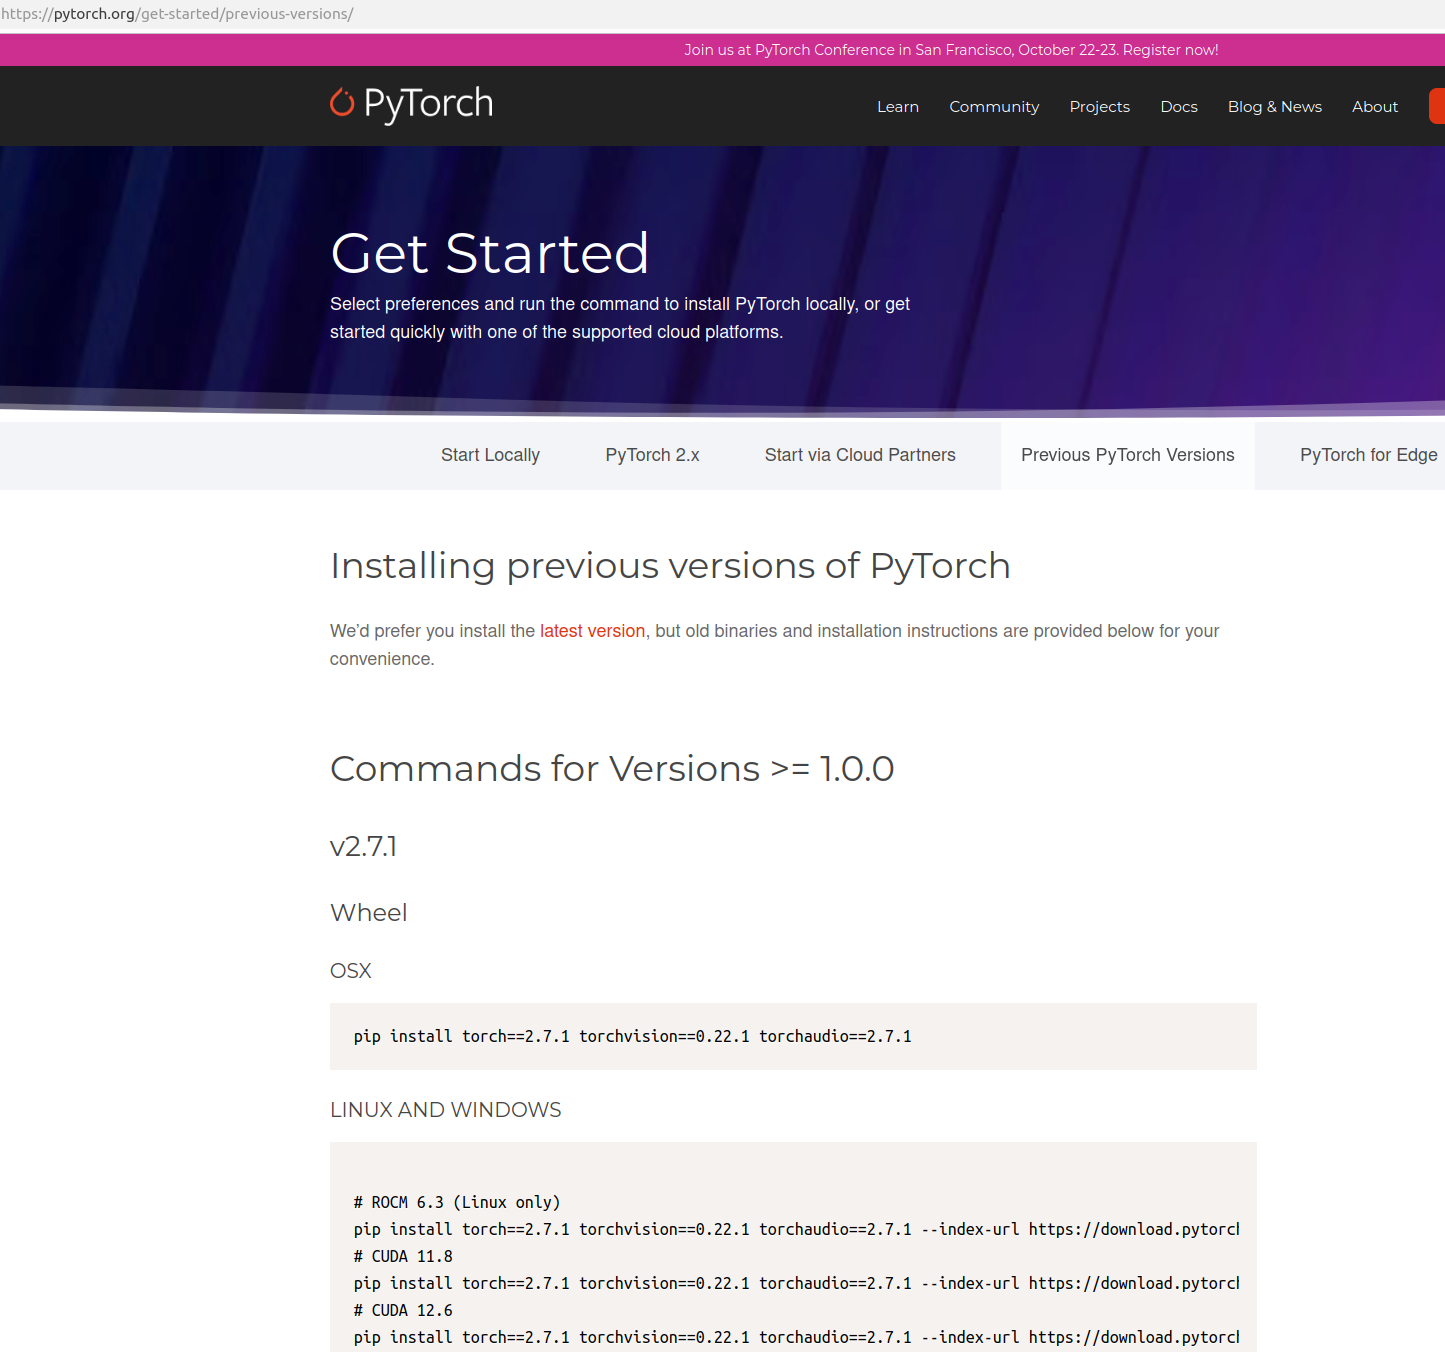The height and width of the screenshot is (1352, 1445).
Task: Click the orange button beside About
Action: click(1437, 106)
